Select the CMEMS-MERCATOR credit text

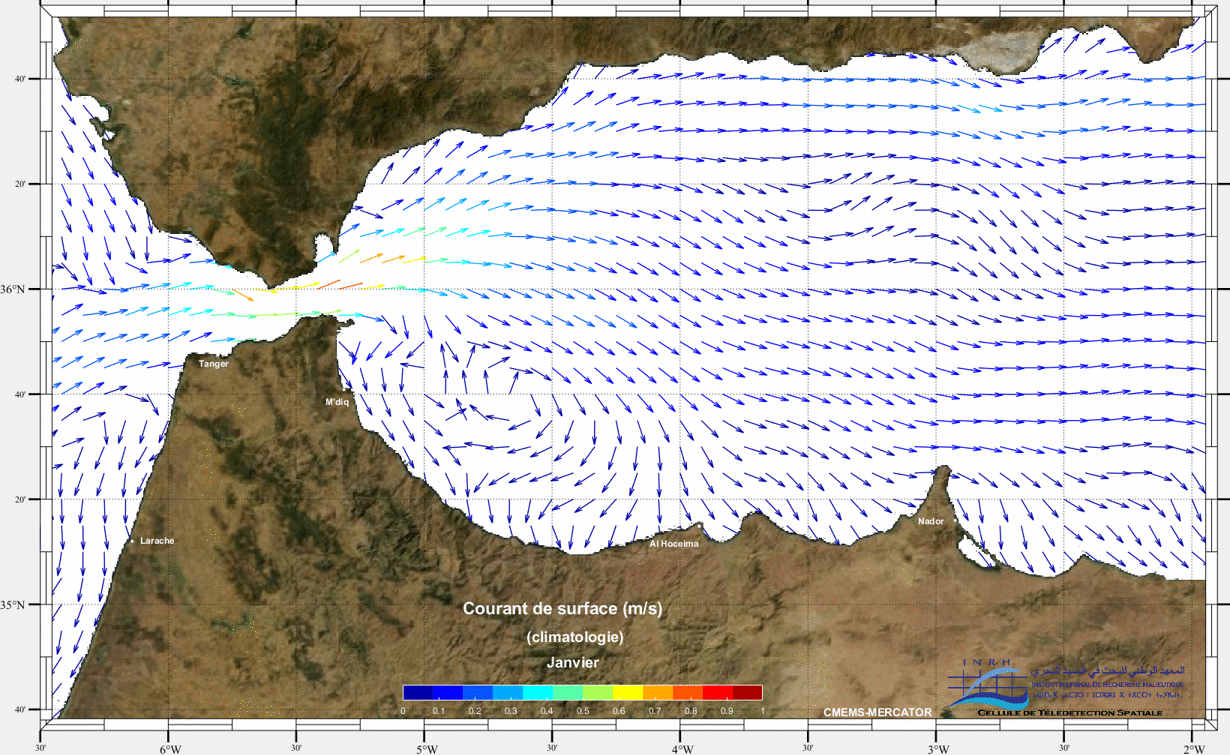point(878,713)
